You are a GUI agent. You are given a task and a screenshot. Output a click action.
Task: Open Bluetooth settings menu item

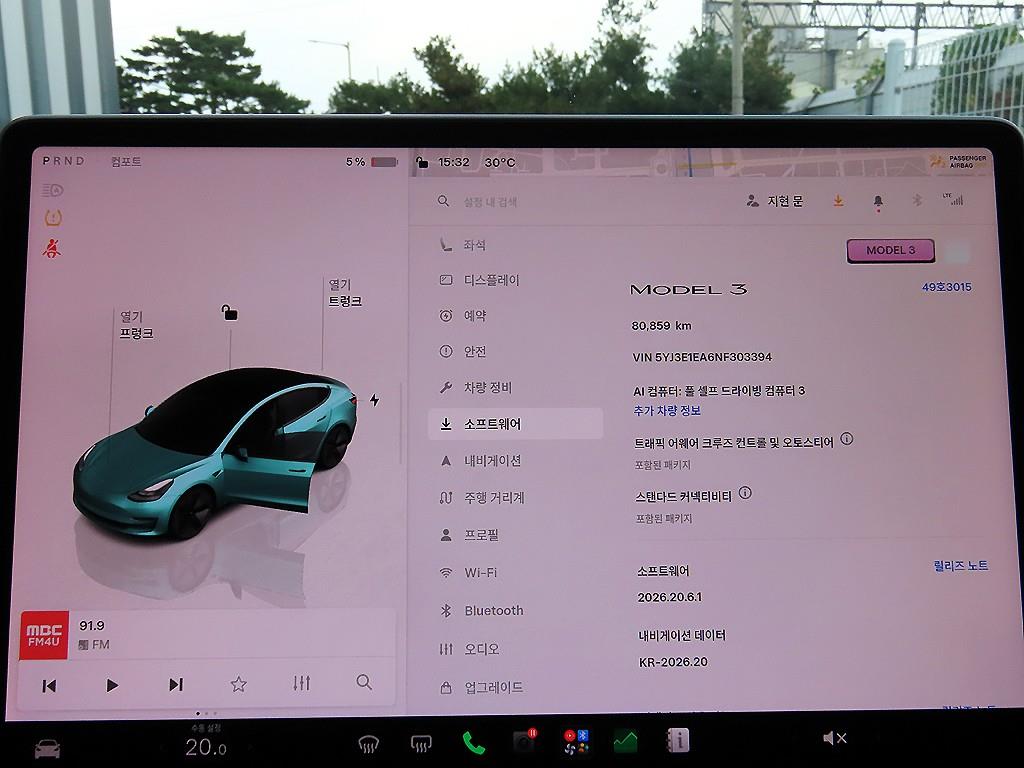[x=481, y=611]
